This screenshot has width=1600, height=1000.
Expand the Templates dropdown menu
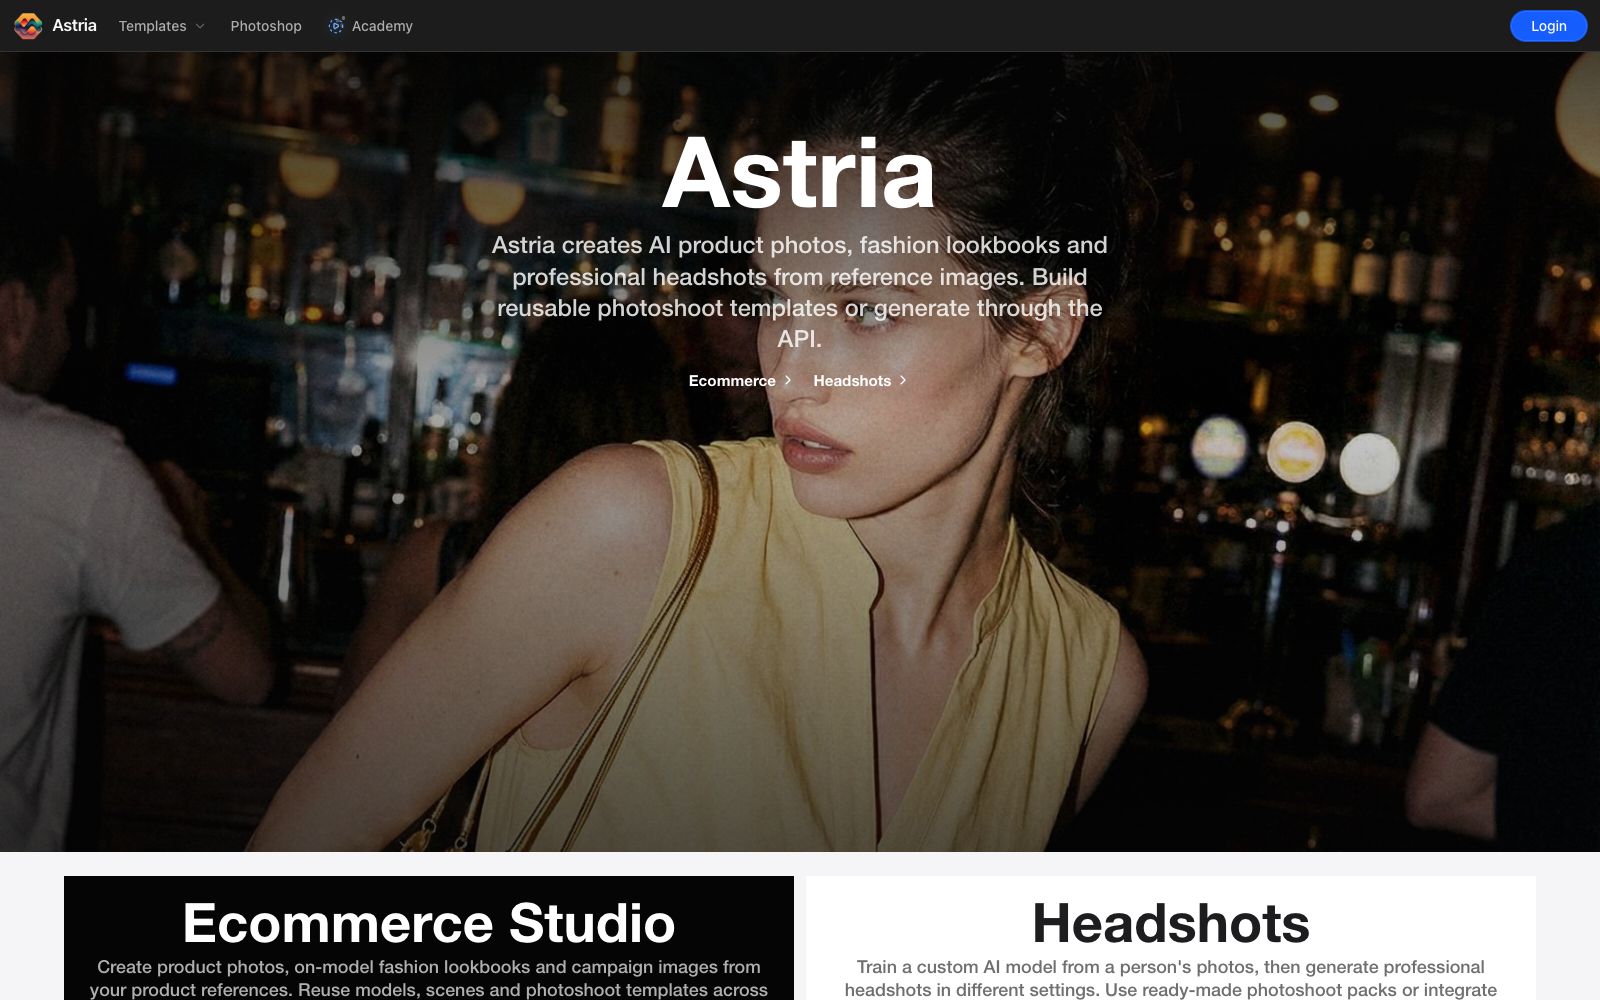161,26
